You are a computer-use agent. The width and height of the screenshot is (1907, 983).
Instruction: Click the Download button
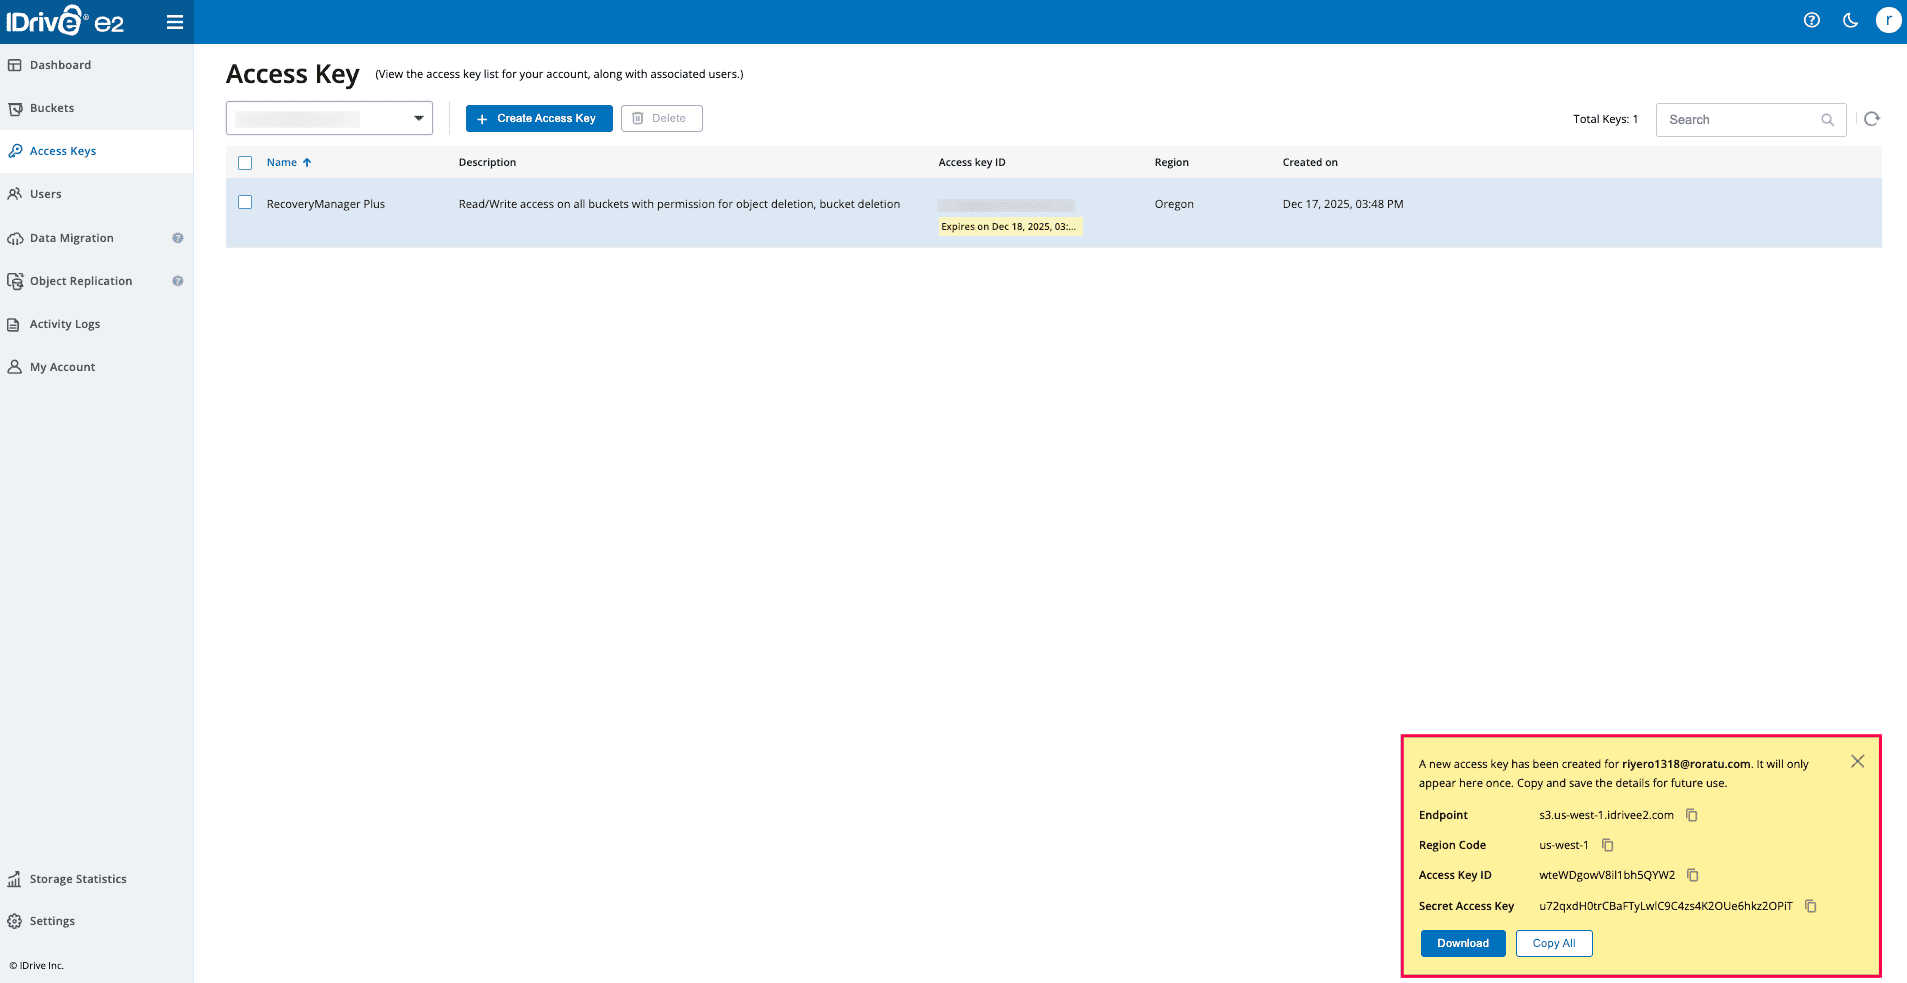1463,943
